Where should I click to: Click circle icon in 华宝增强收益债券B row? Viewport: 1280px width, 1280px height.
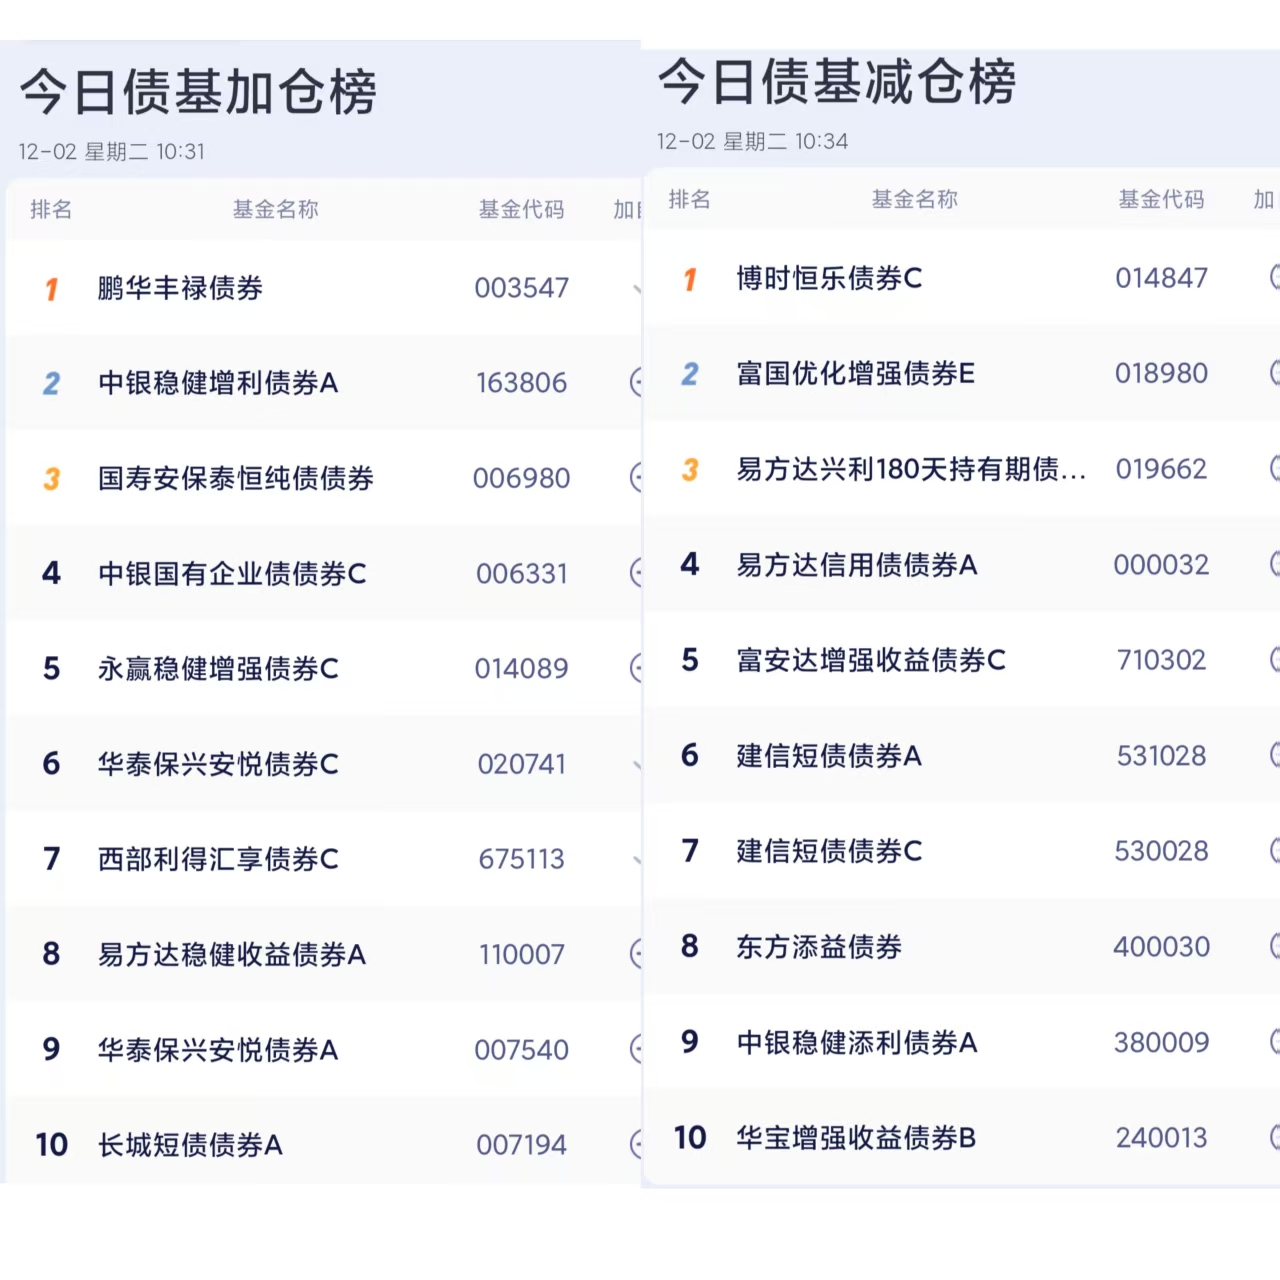[1274, 1137]
